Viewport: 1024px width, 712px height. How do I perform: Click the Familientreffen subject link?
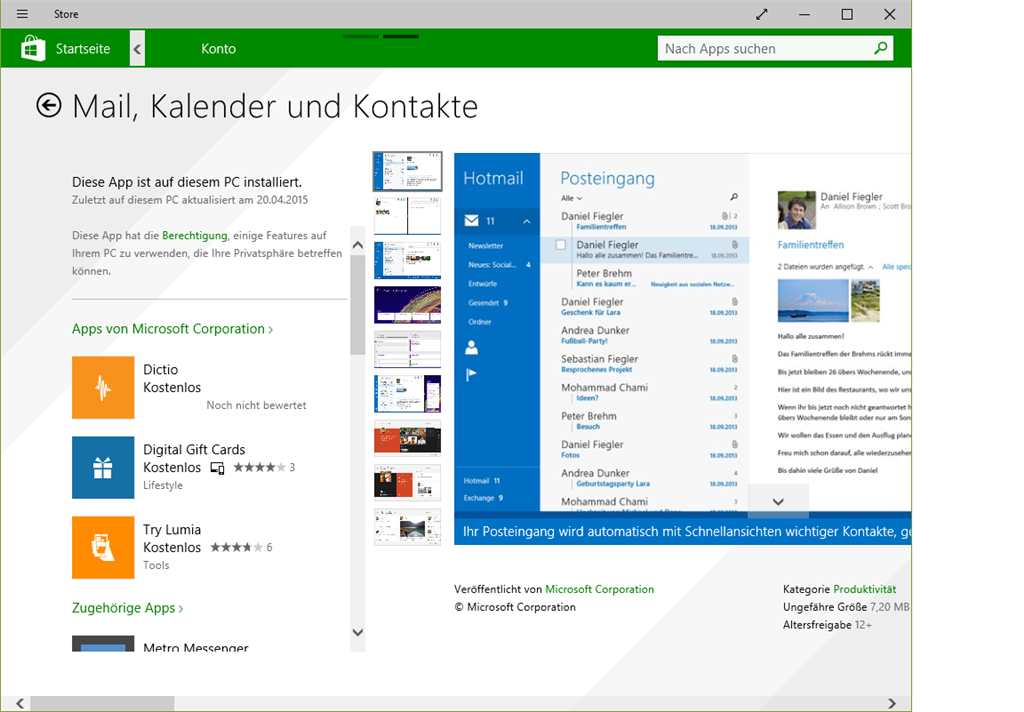pyautogui.click(x=810, y=244)
